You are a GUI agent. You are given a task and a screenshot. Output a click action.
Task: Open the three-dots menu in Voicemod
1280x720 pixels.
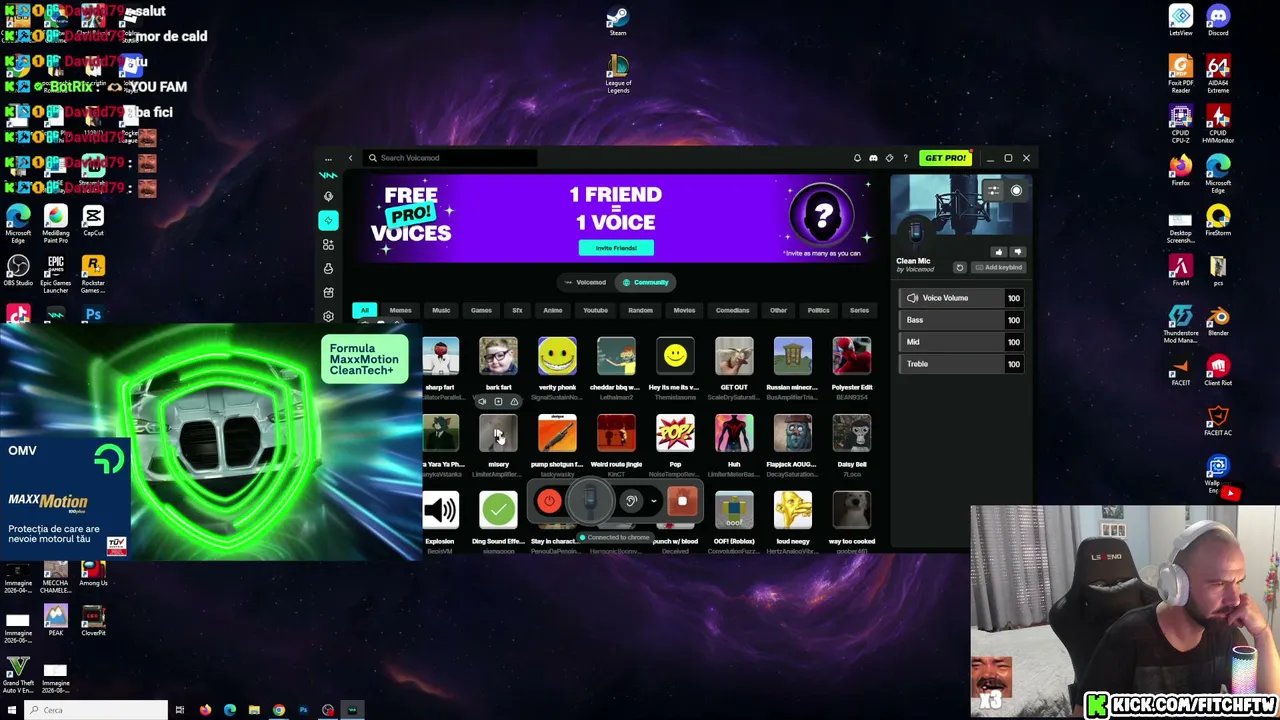[x=328, y=158]
